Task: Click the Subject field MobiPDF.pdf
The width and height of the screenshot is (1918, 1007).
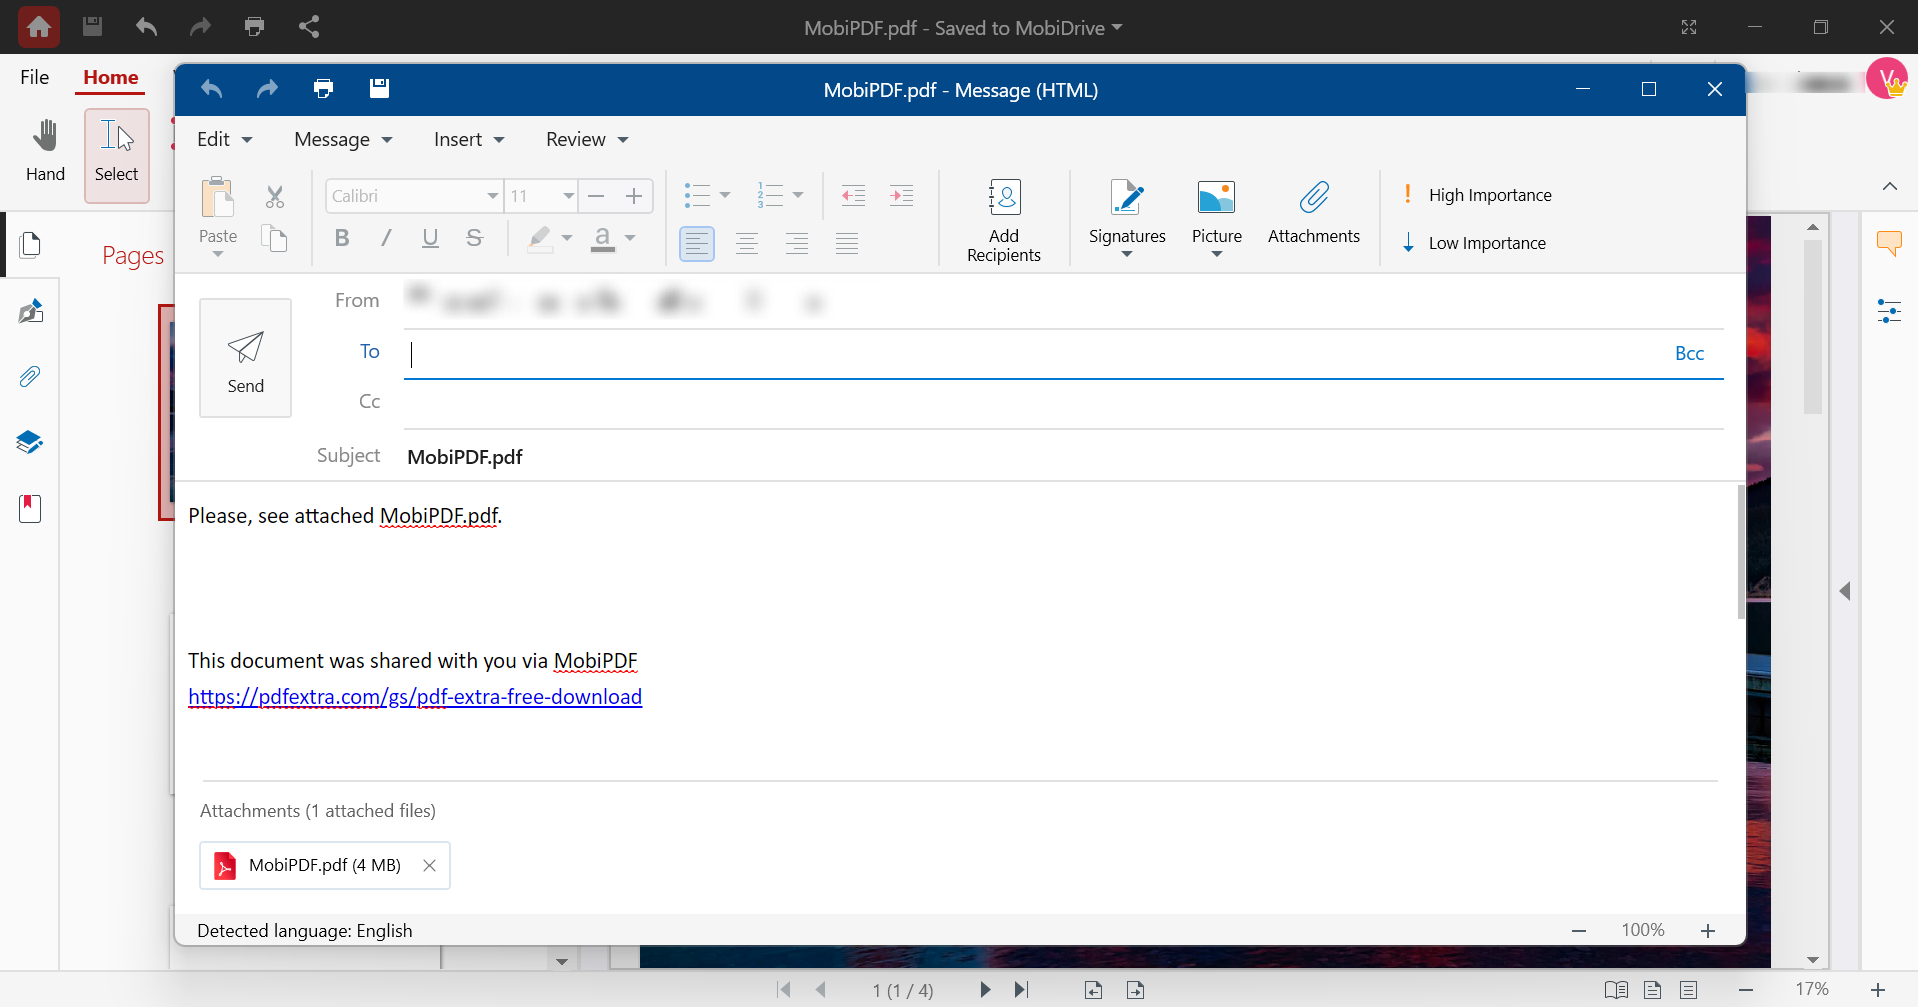Action: pos(1064,457)
